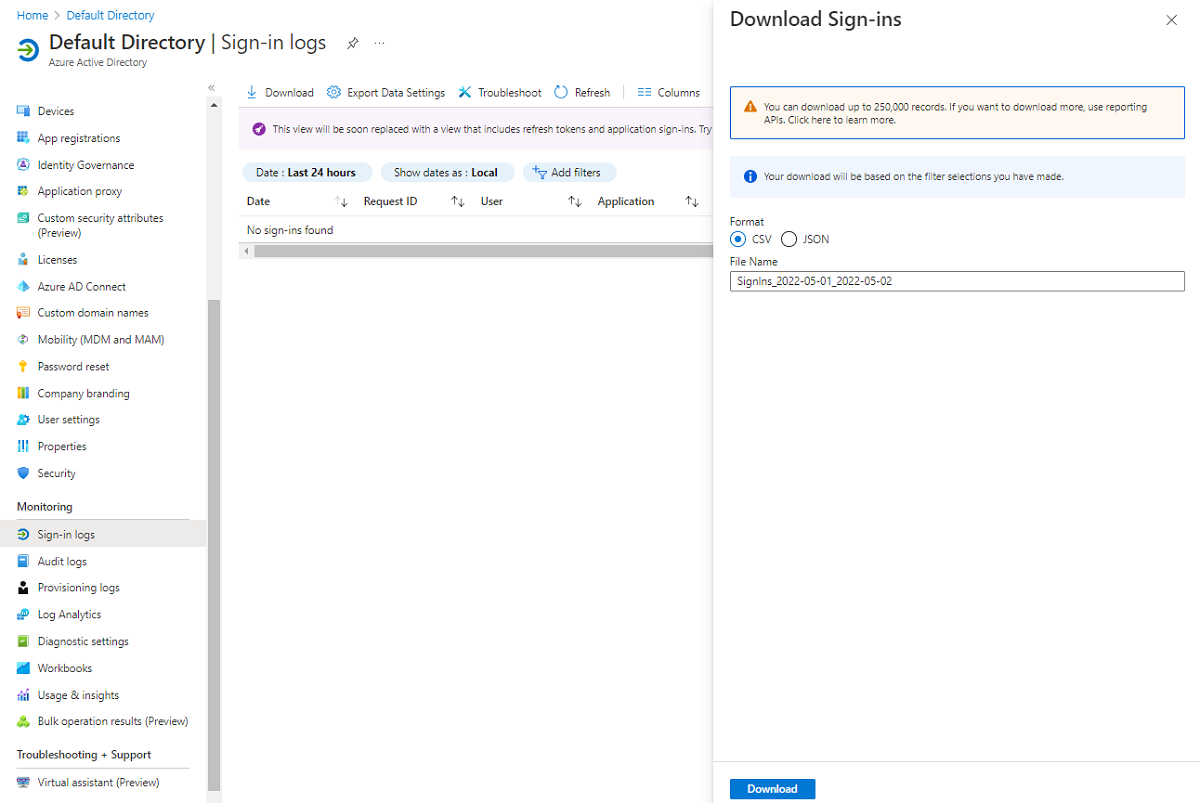Click the 250,000 records warning banner
The width and height of the screenshot is (1200, 803).
click(957, 112)
